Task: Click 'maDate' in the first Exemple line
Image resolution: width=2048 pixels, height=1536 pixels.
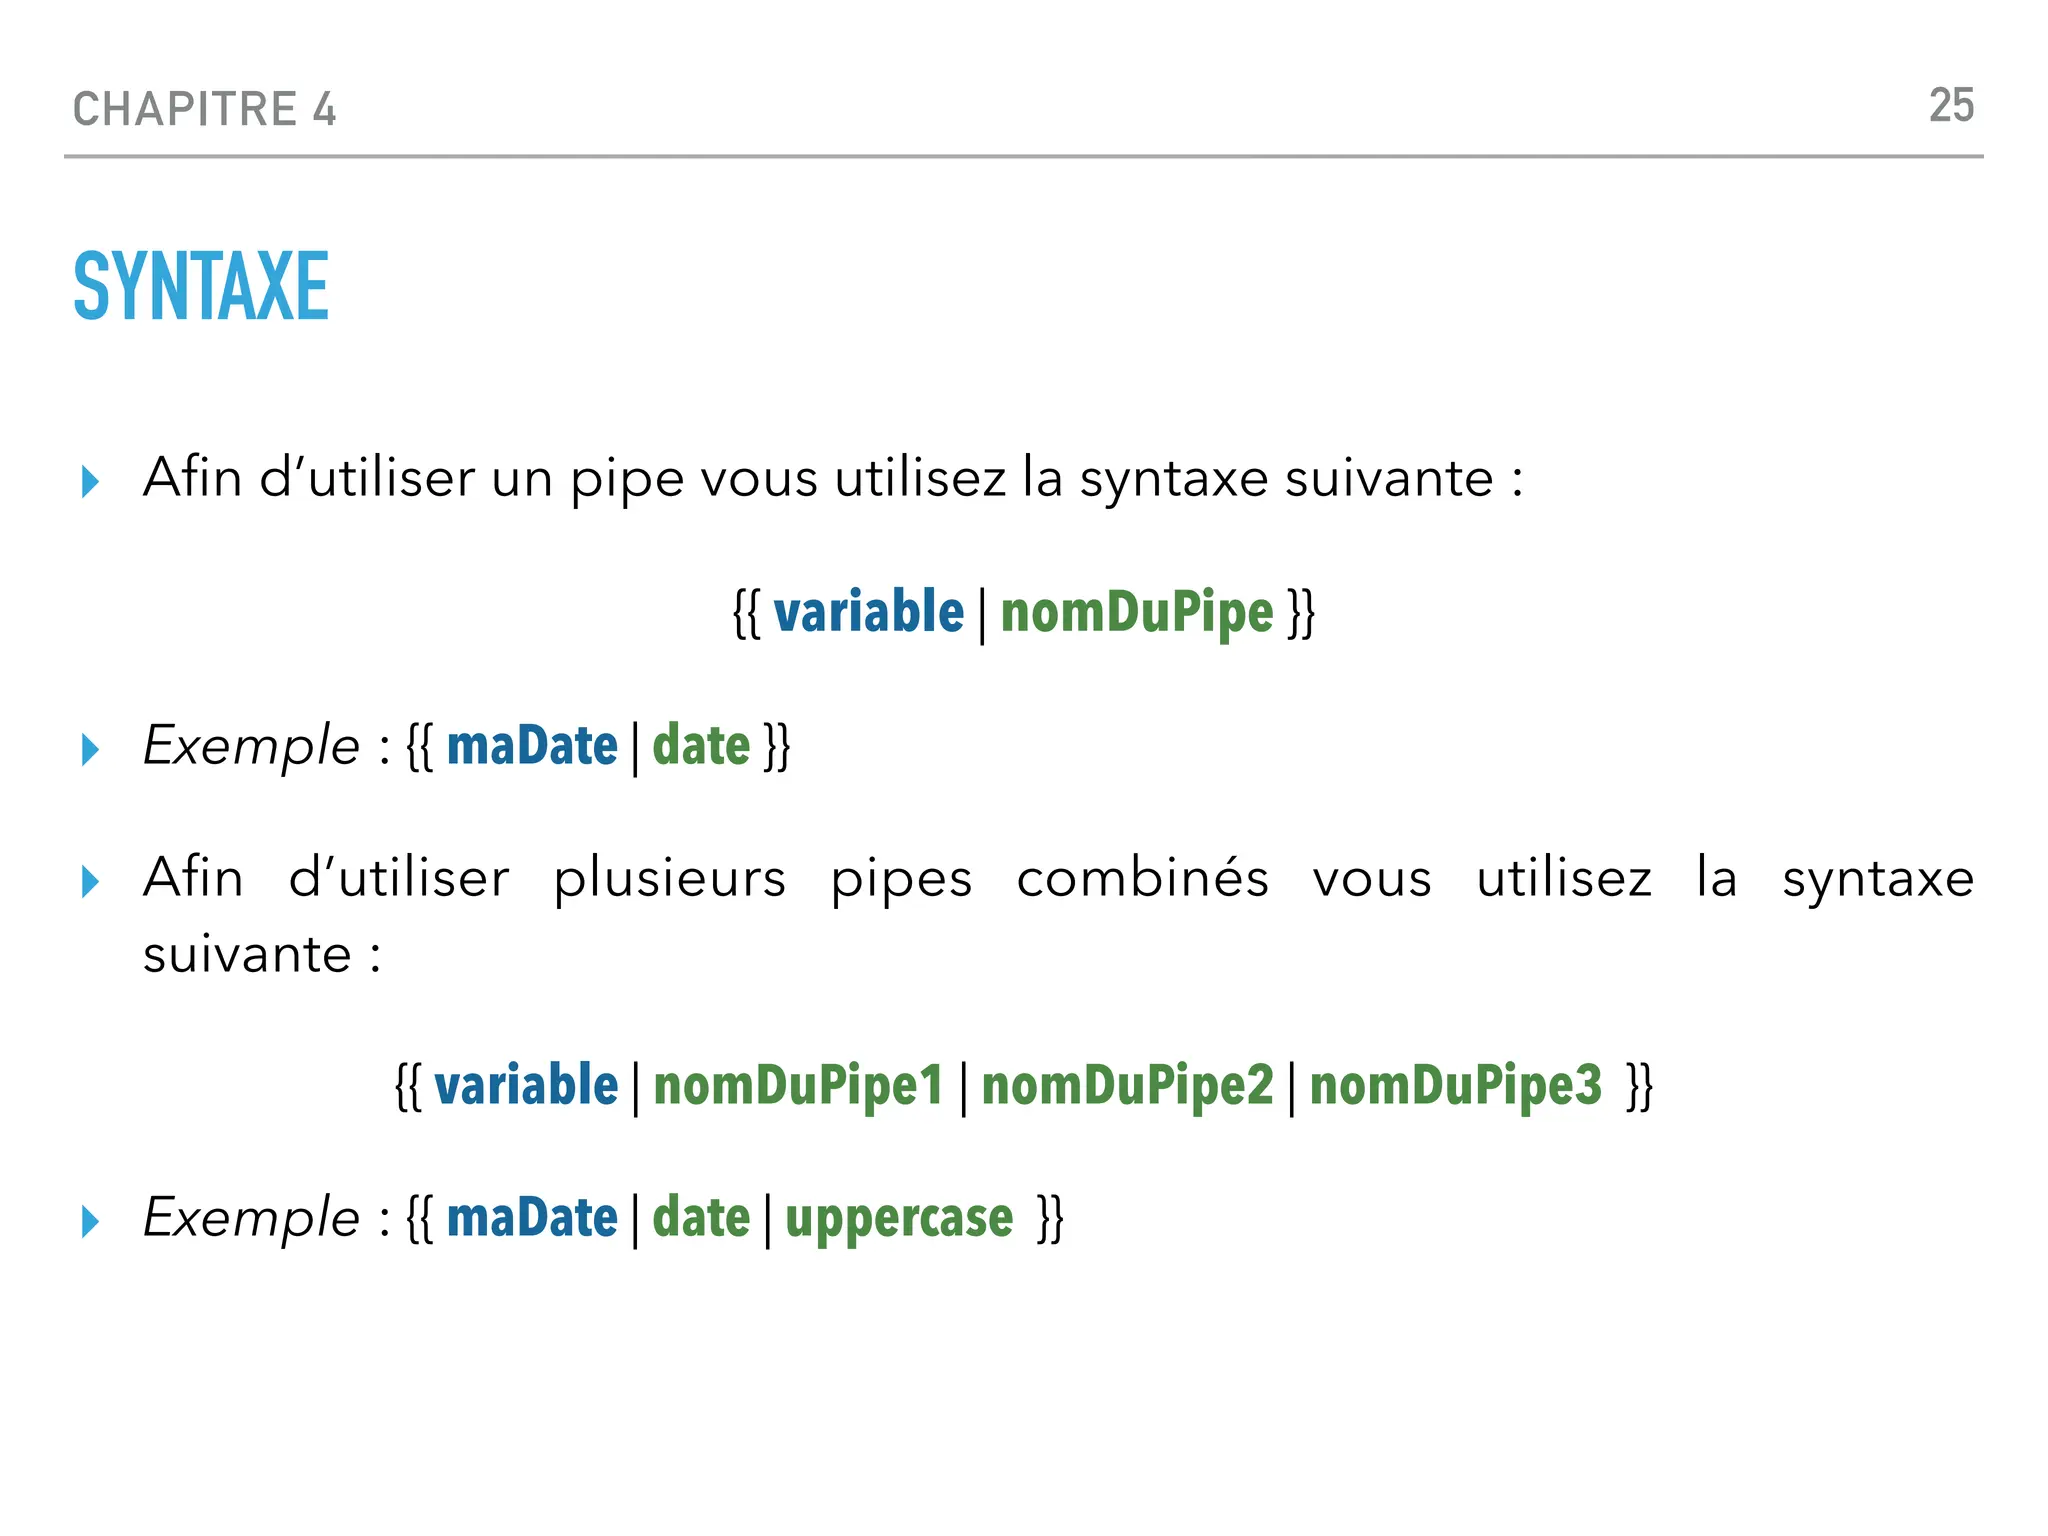Action: (532, 746)
